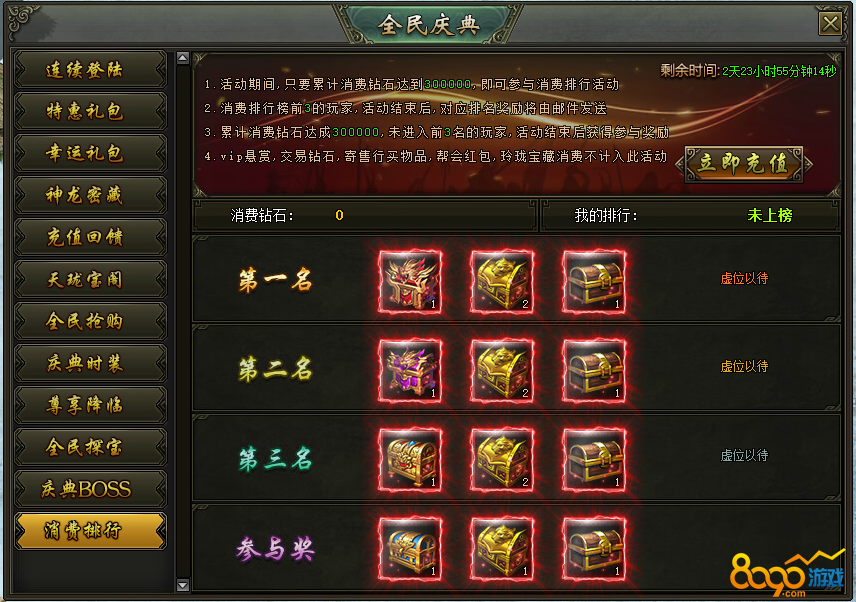Click third place ornate gold chest reward
This screenshot has height=602, width=856.
(x=410, y=460)
